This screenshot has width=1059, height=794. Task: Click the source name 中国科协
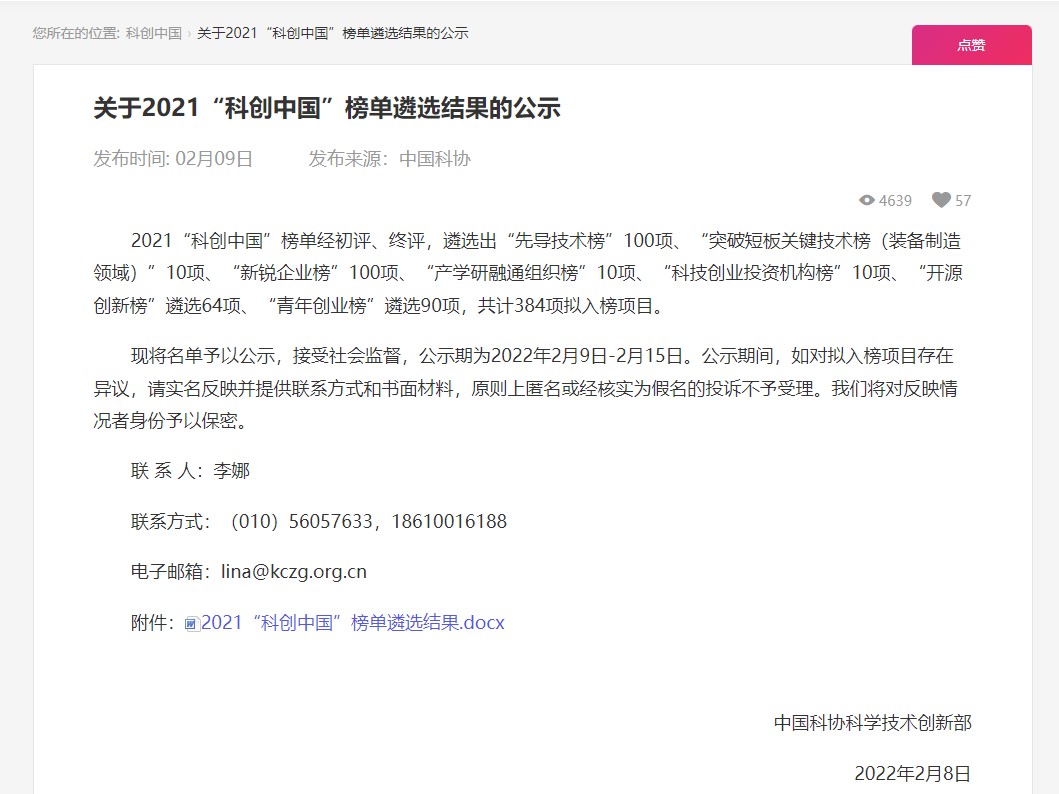click(x=434, y=158)
